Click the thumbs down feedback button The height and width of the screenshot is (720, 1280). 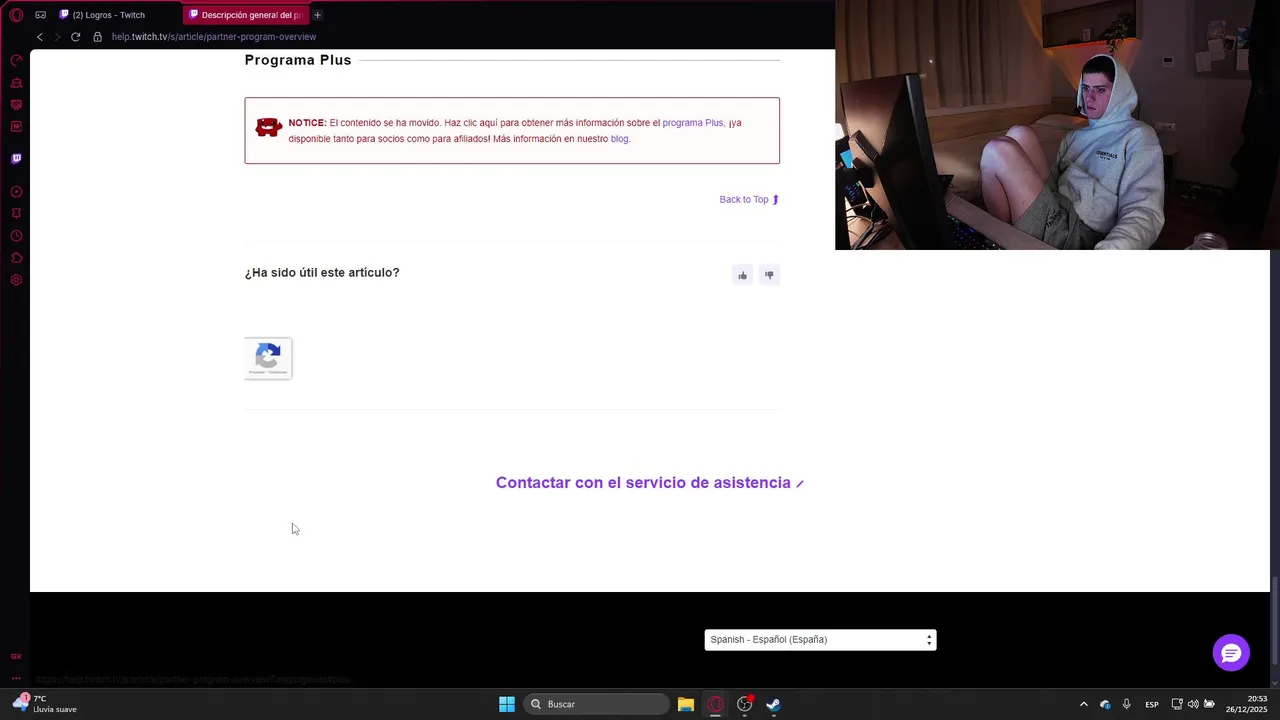pos(769,275)
